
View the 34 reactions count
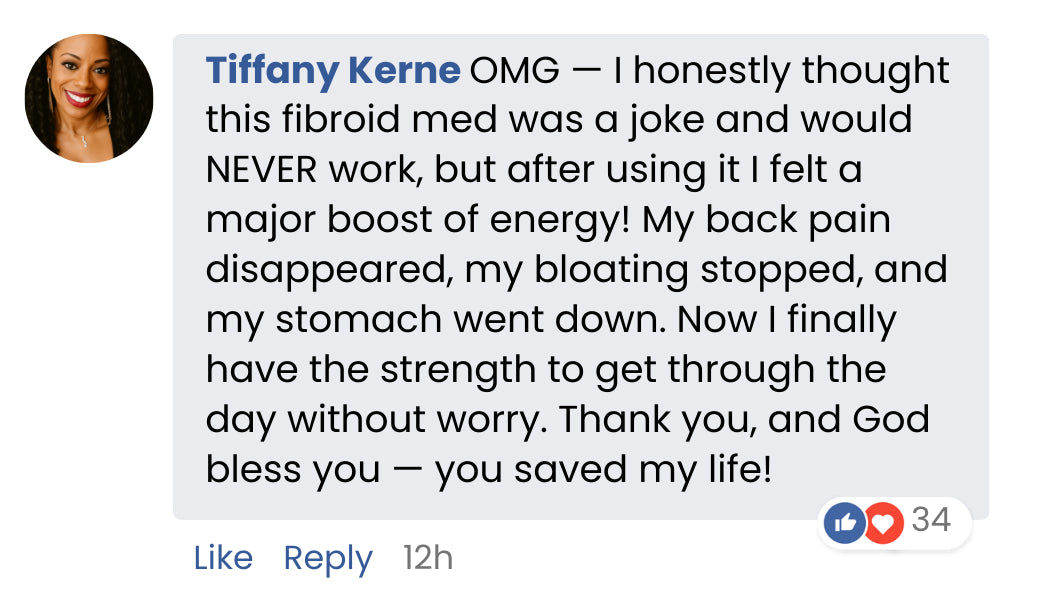pyautogui.click(x=931, y=521)
